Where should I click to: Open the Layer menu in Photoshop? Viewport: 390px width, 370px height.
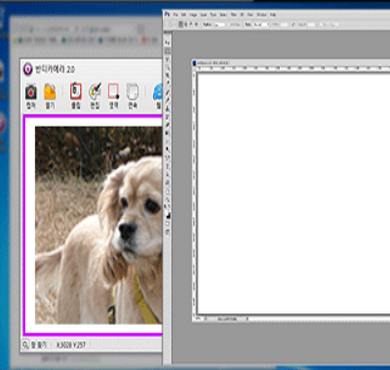click(x=203, y=15)
